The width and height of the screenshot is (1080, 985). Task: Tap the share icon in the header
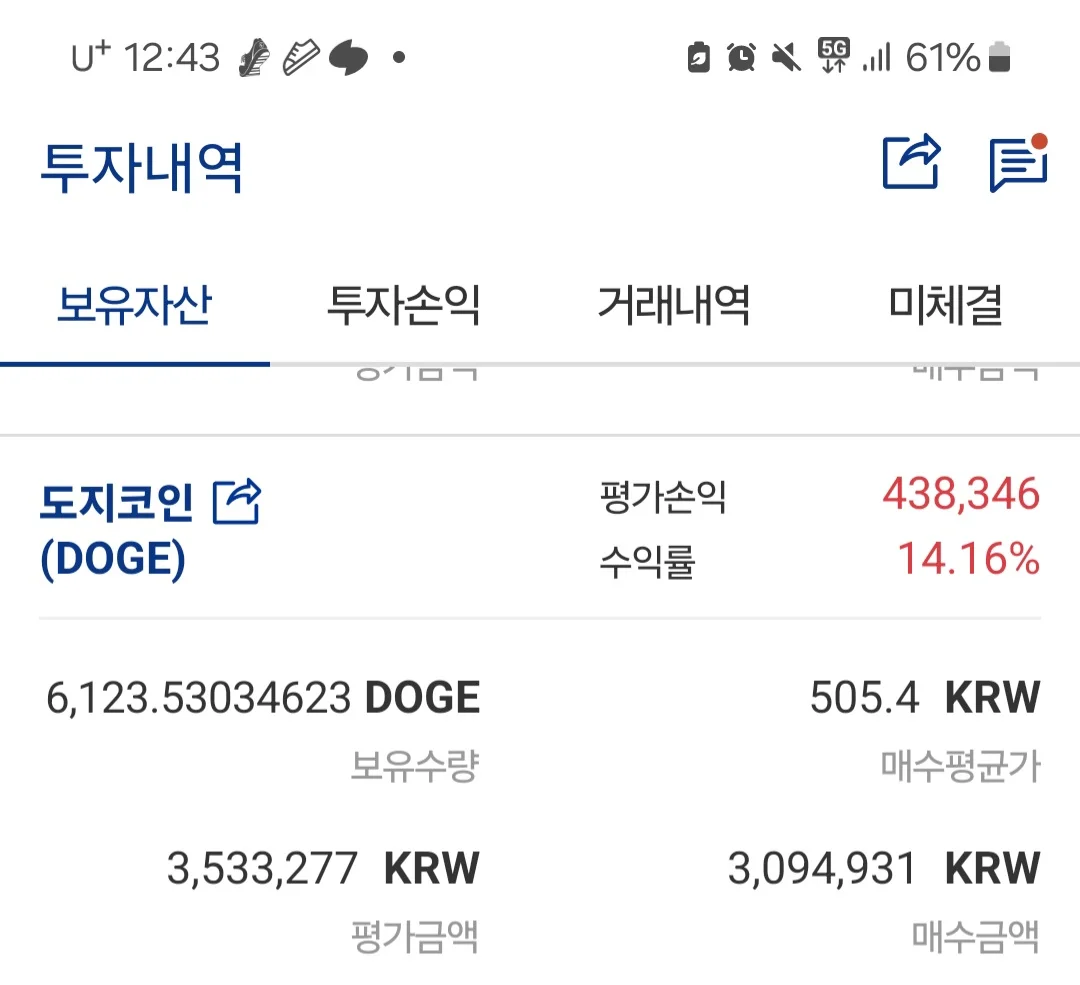(911, 162)
